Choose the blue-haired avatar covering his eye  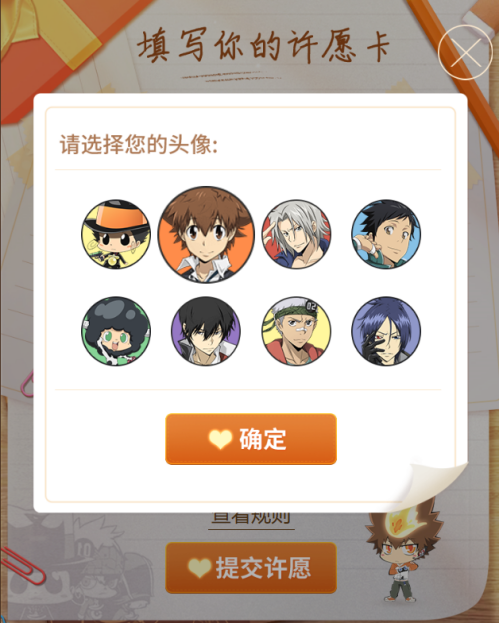(386, 331)
